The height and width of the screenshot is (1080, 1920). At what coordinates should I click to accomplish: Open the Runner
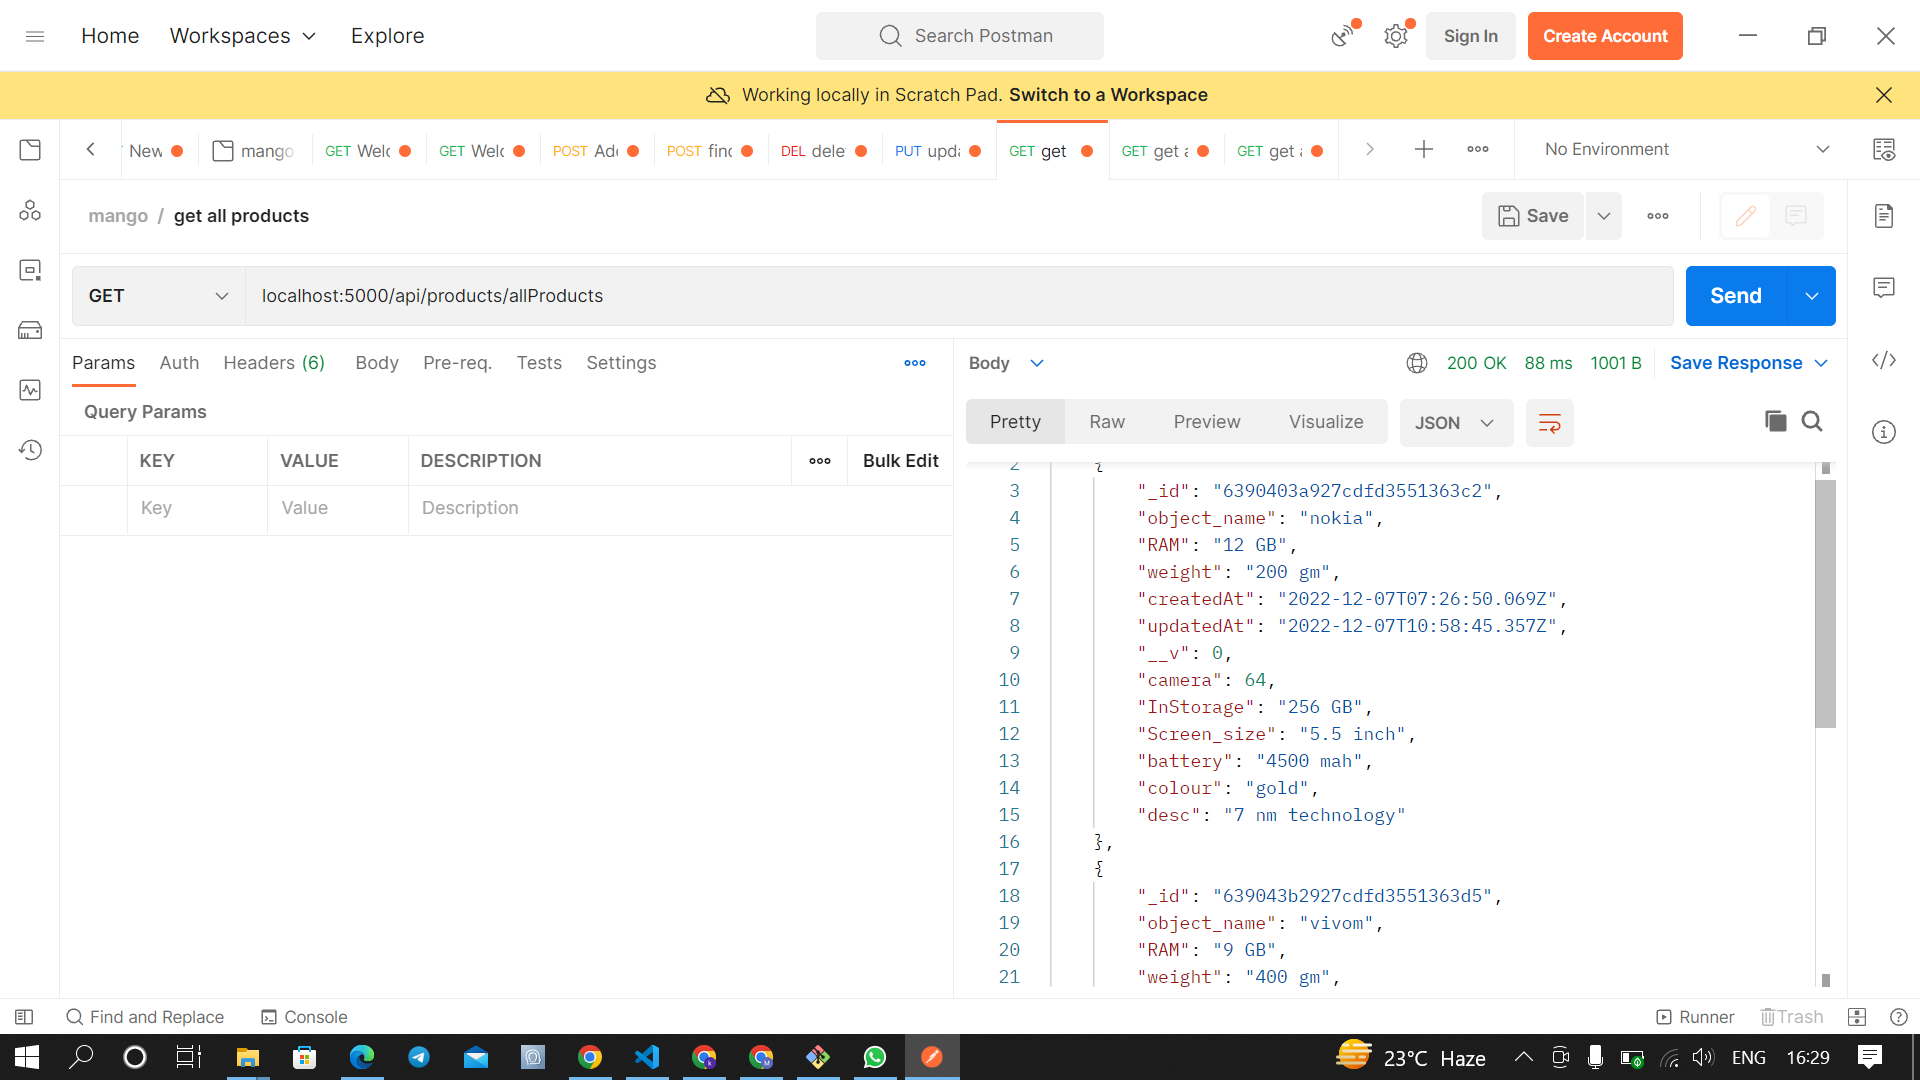point(1696,1017)
